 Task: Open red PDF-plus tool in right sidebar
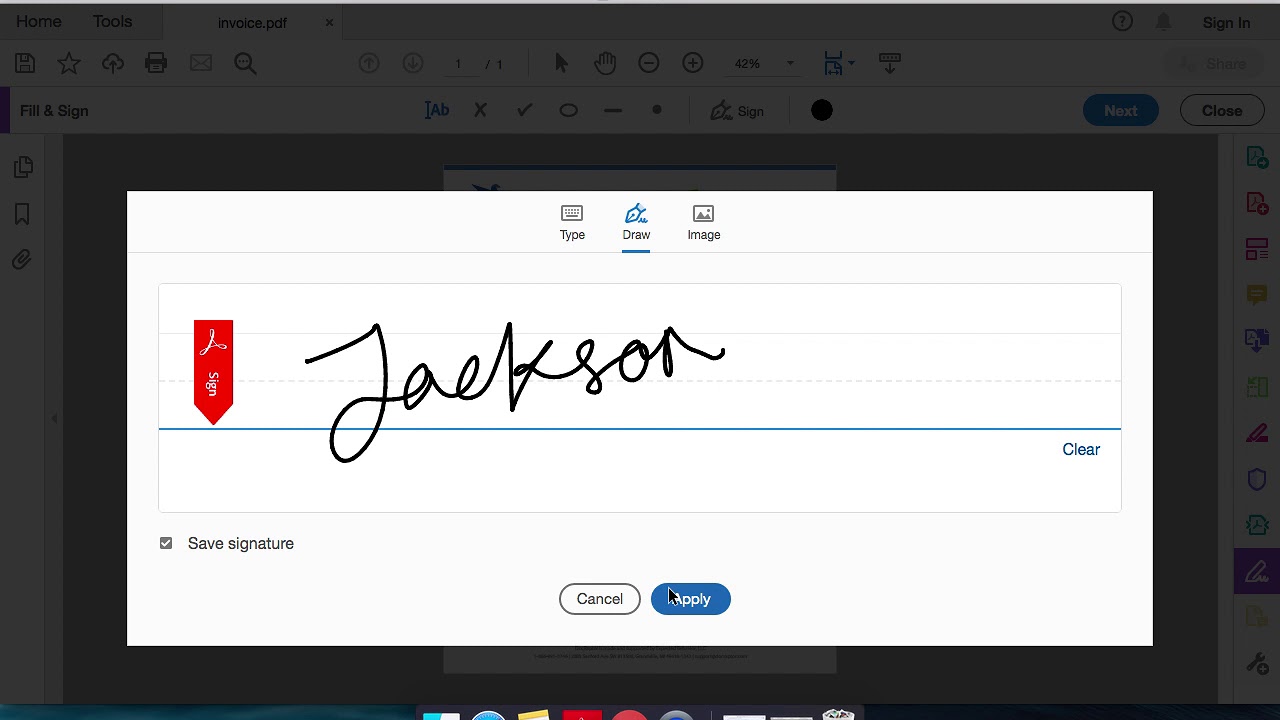click(1257, 203)
